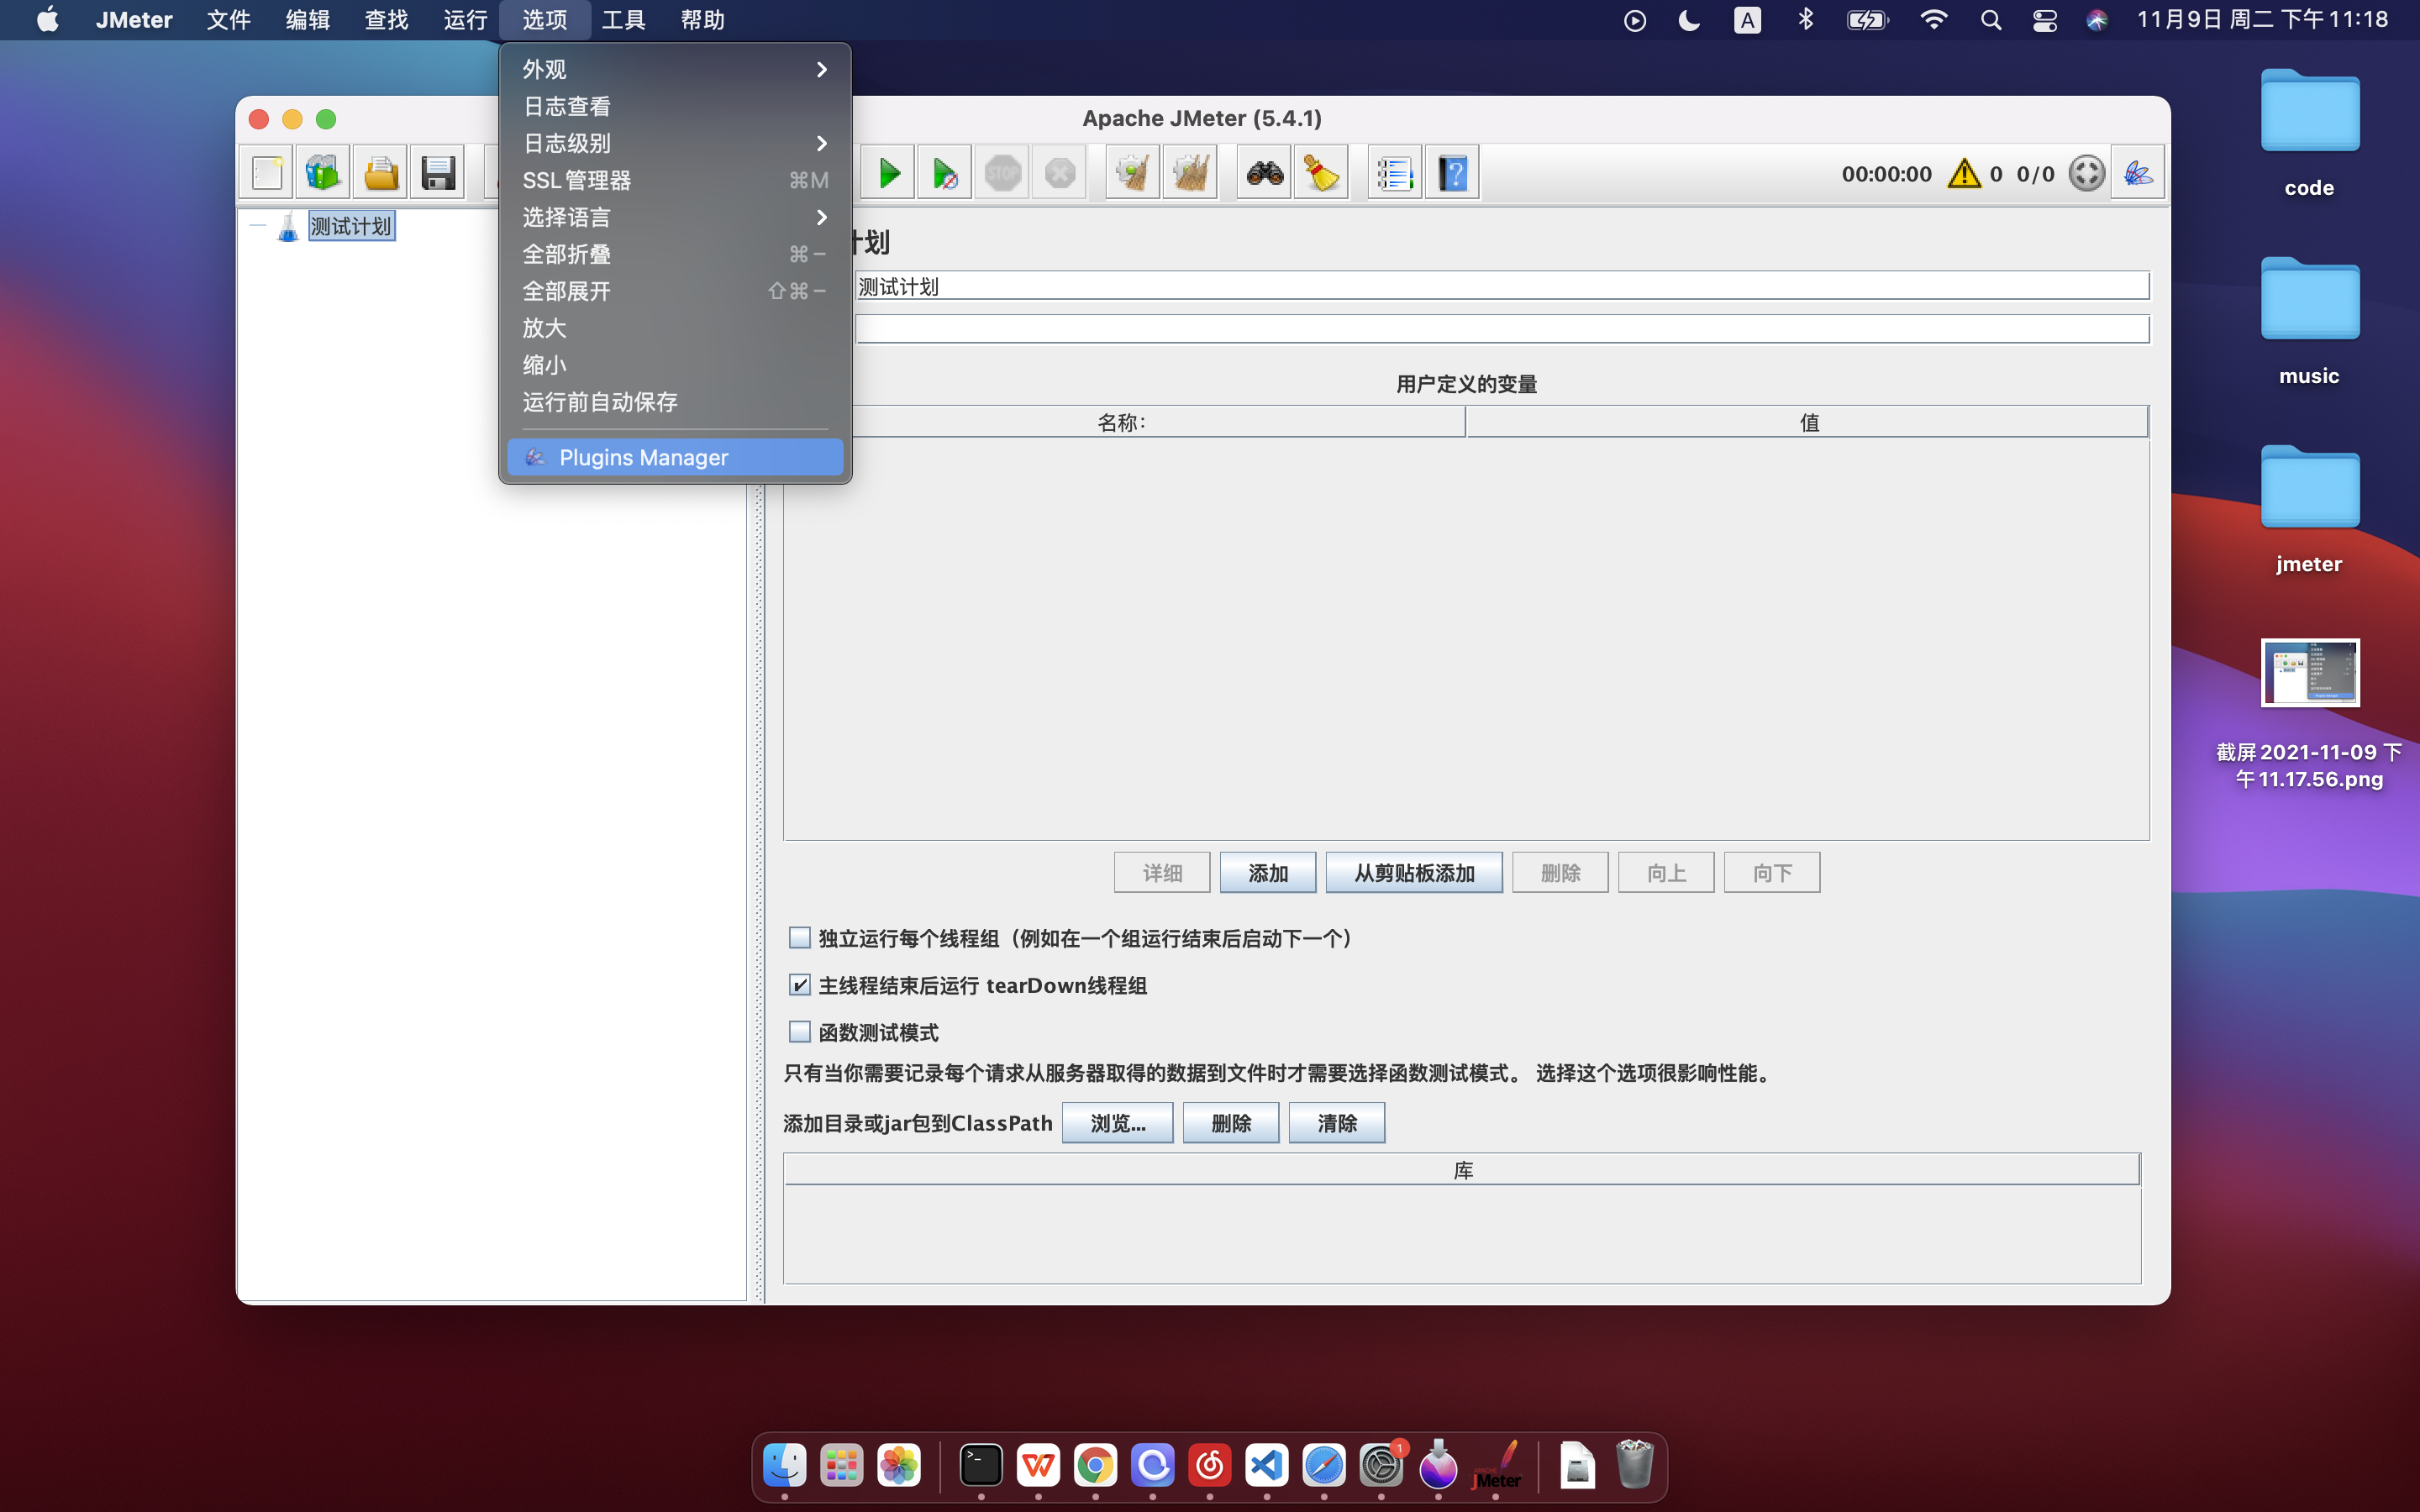Select 测试计划 node in the tree
The width and height of the screenshot is (2420, 1512).
click(351, 226)
